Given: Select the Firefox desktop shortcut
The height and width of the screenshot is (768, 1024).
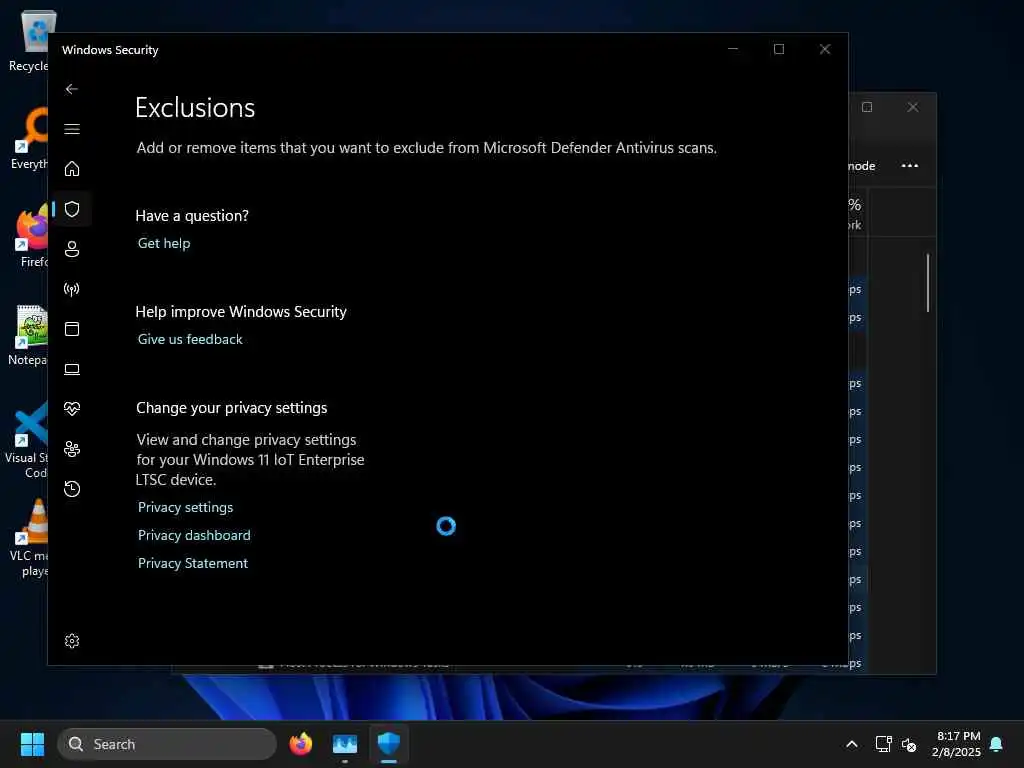Looking at the screenshot, I should pos(30,236).
